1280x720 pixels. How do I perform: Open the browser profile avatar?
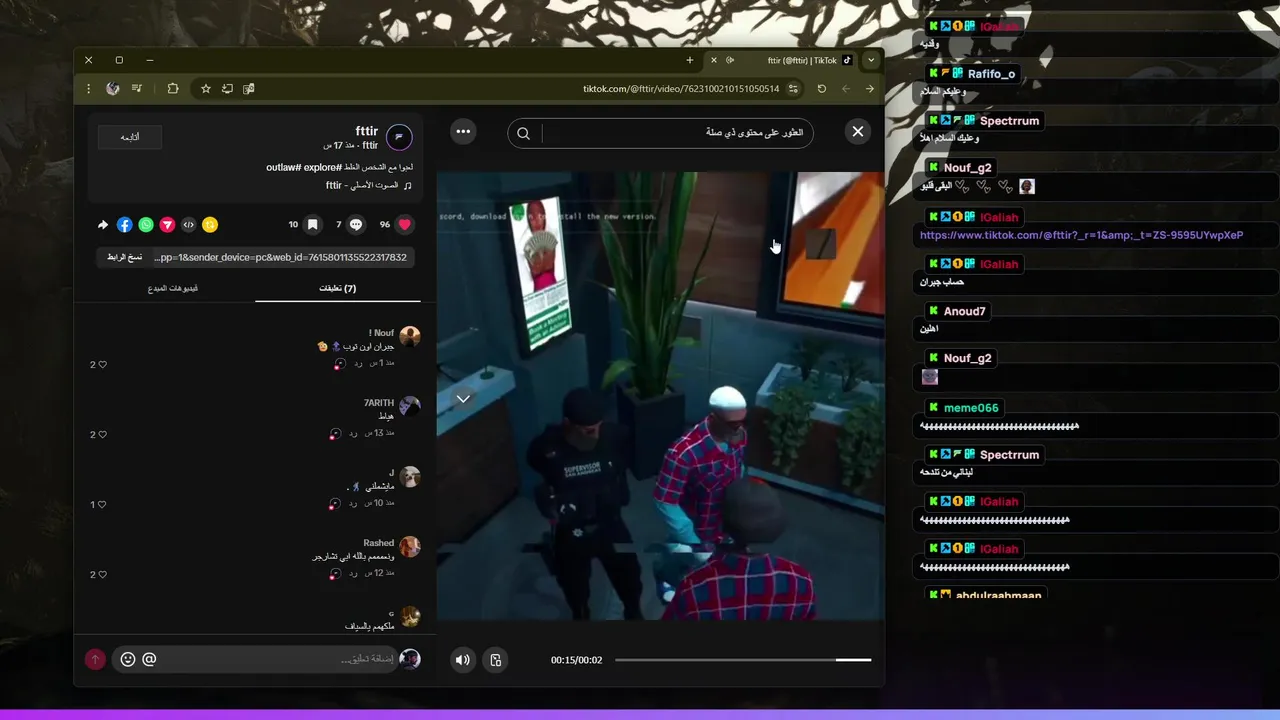(113, 89)
